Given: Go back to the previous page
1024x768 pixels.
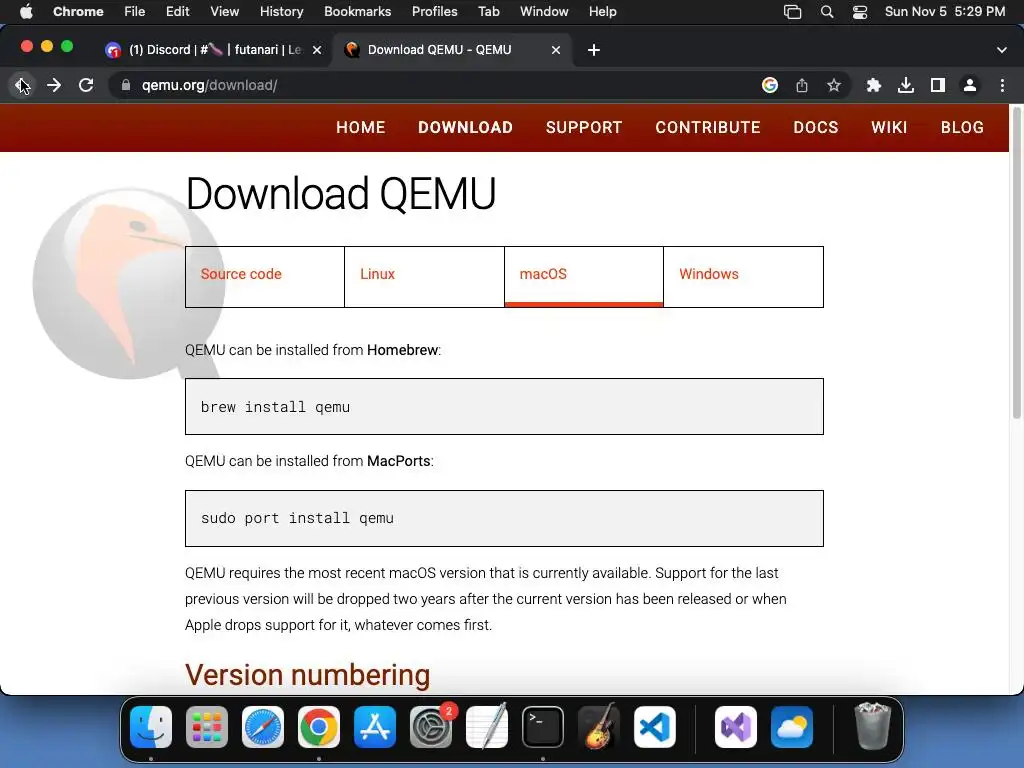Looking at the screenshot, I should (22, 85).
